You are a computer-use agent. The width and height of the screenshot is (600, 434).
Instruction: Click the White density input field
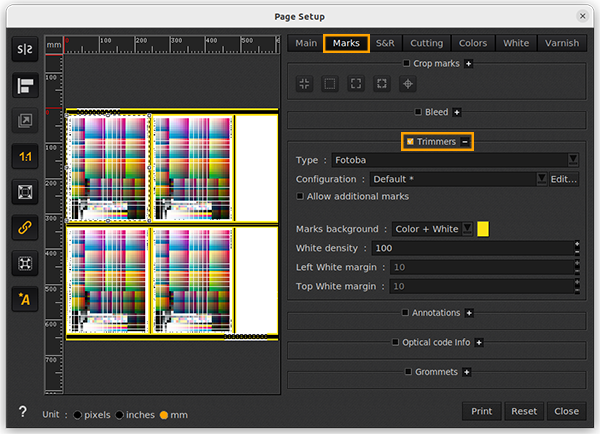click(470, 248)
